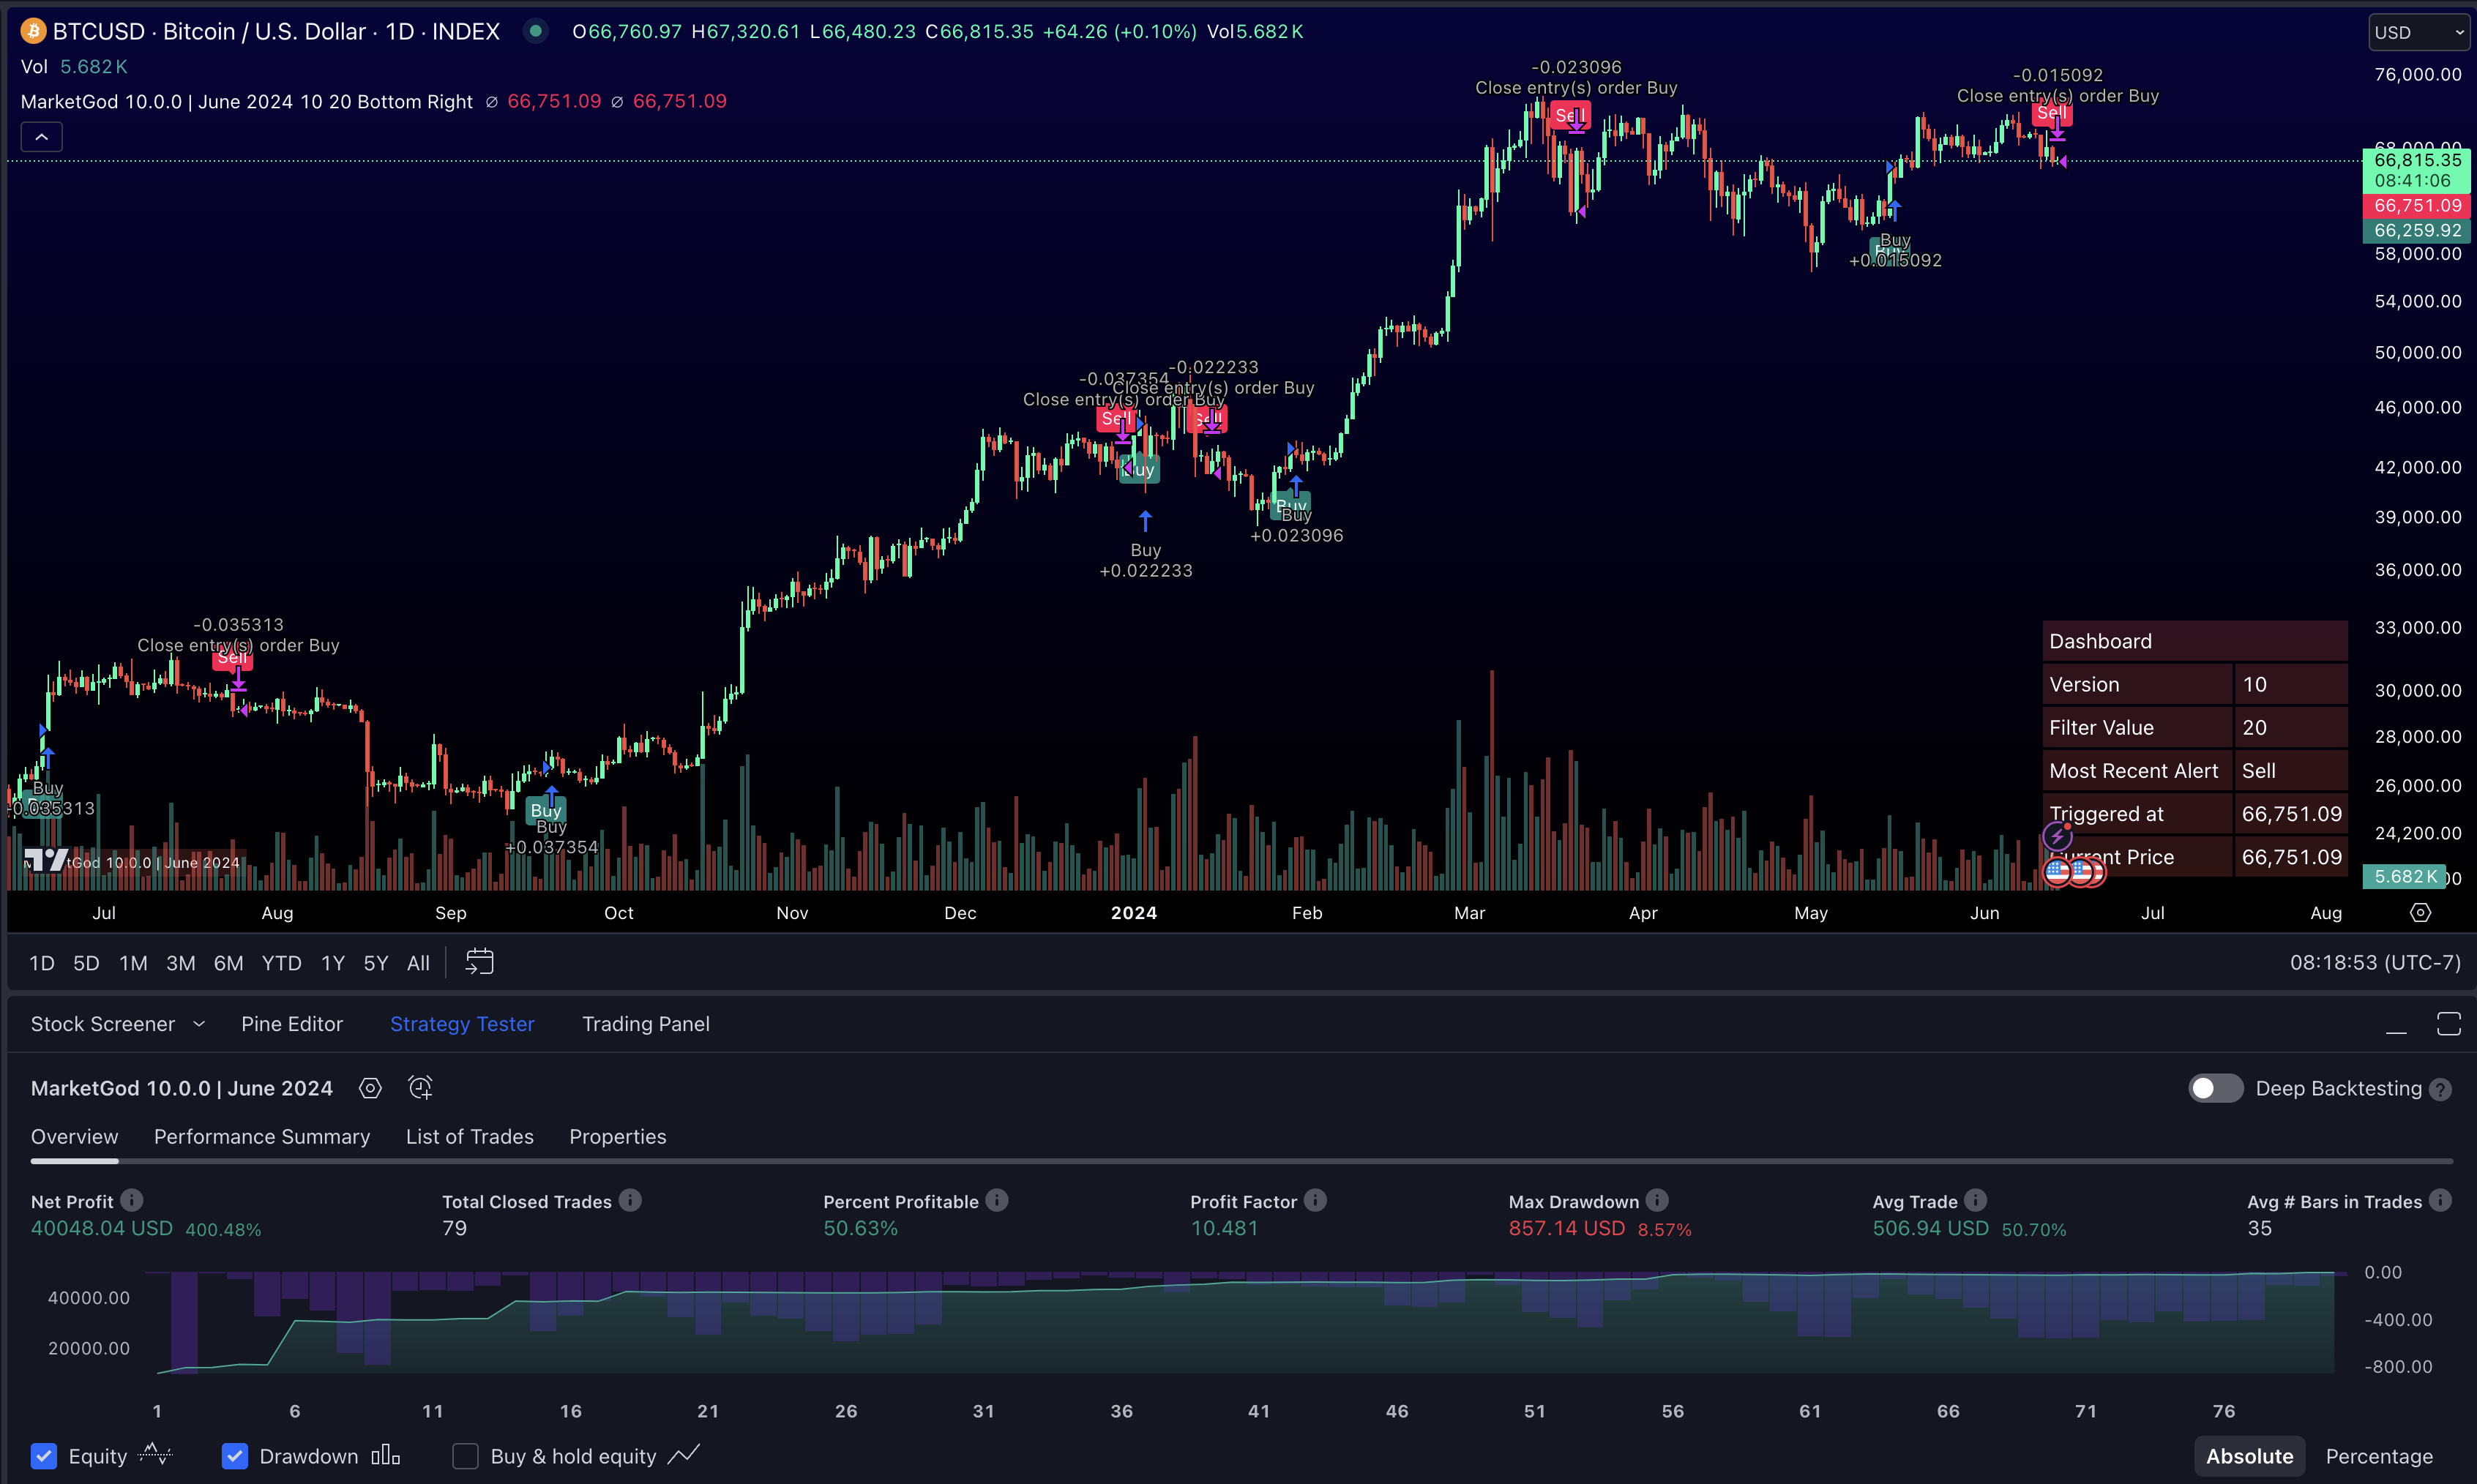This screenshot has width=2477, height=1484.
Task: Enable Buy & hold equity checkbox
Action: click(465, 1456)
